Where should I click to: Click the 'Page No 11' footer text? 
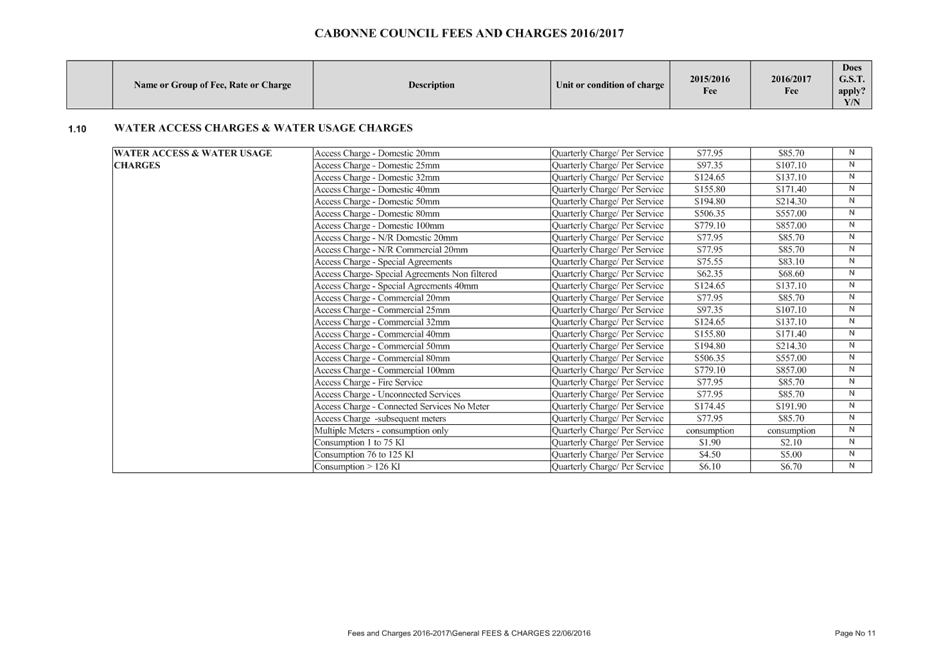pos(855,633)
